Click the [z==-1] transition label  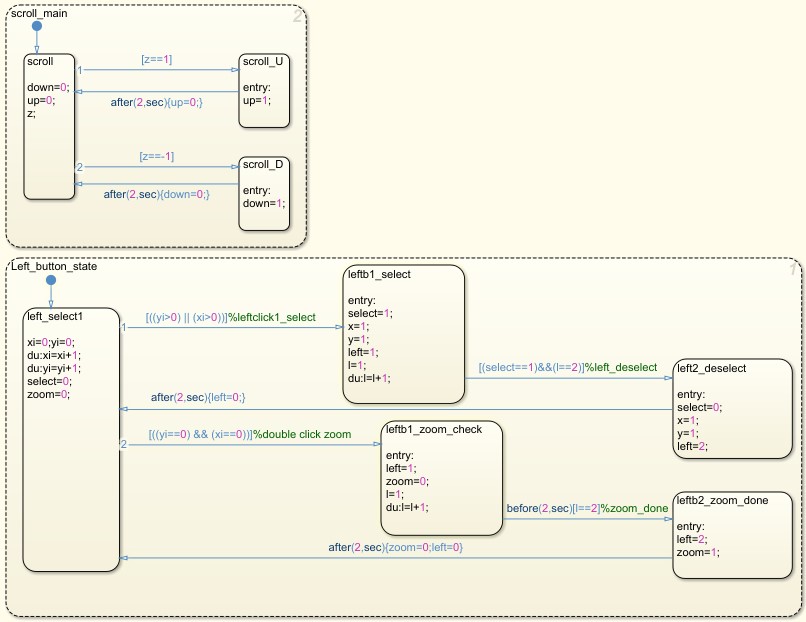157,156
